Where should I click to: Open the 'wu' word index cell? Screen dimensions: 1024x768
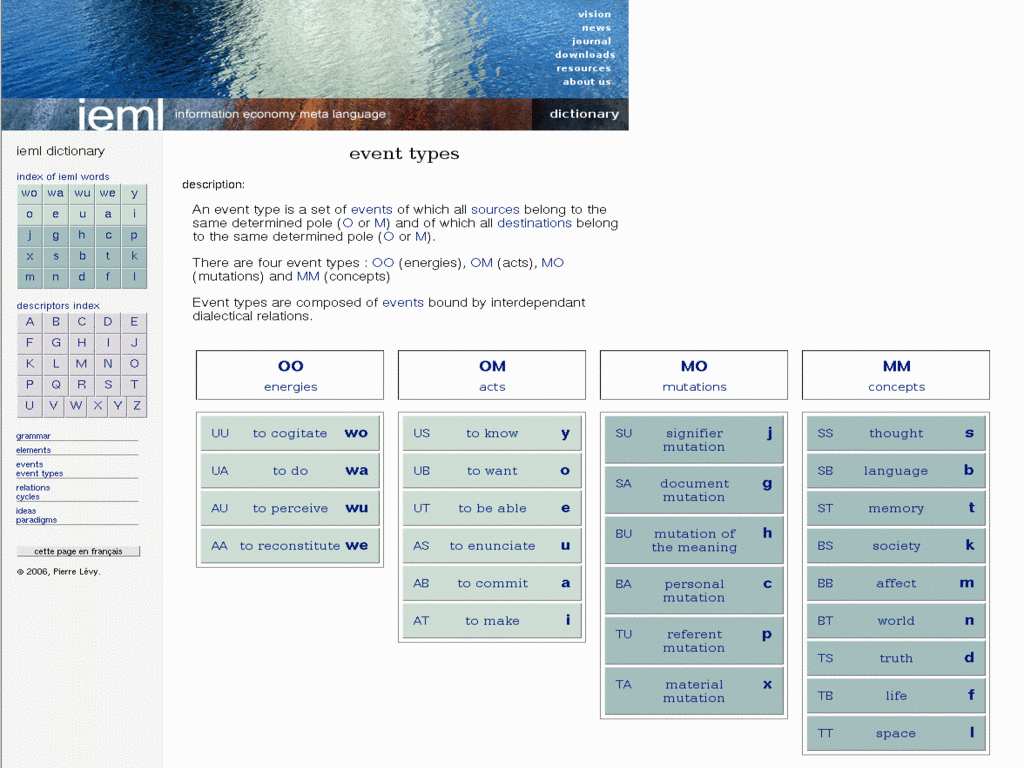(82, 193)
